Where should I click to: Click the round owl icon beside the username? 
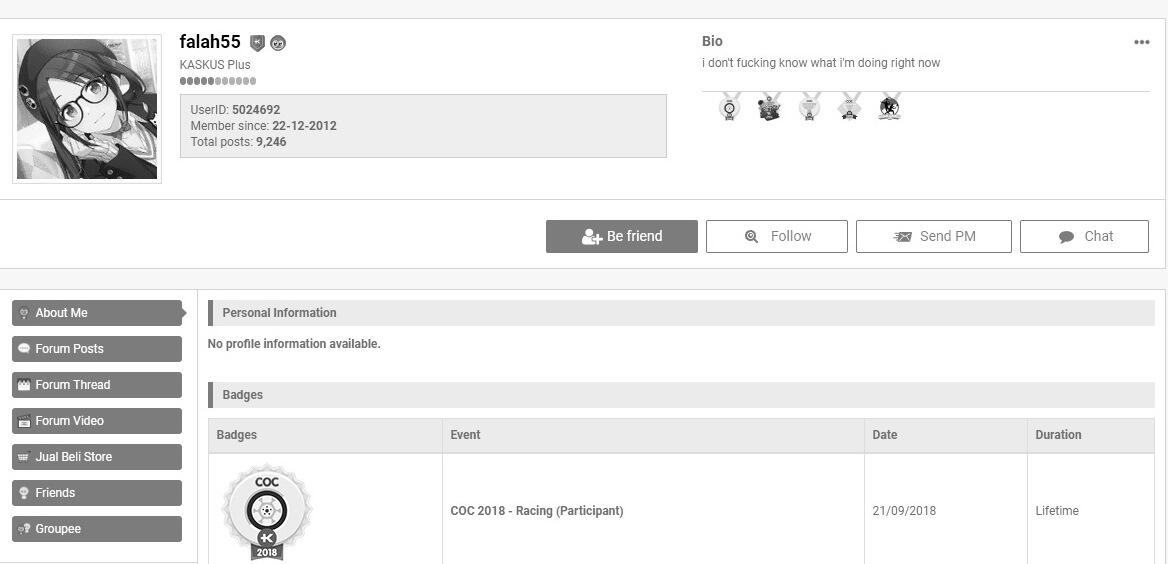coord(278,42)
